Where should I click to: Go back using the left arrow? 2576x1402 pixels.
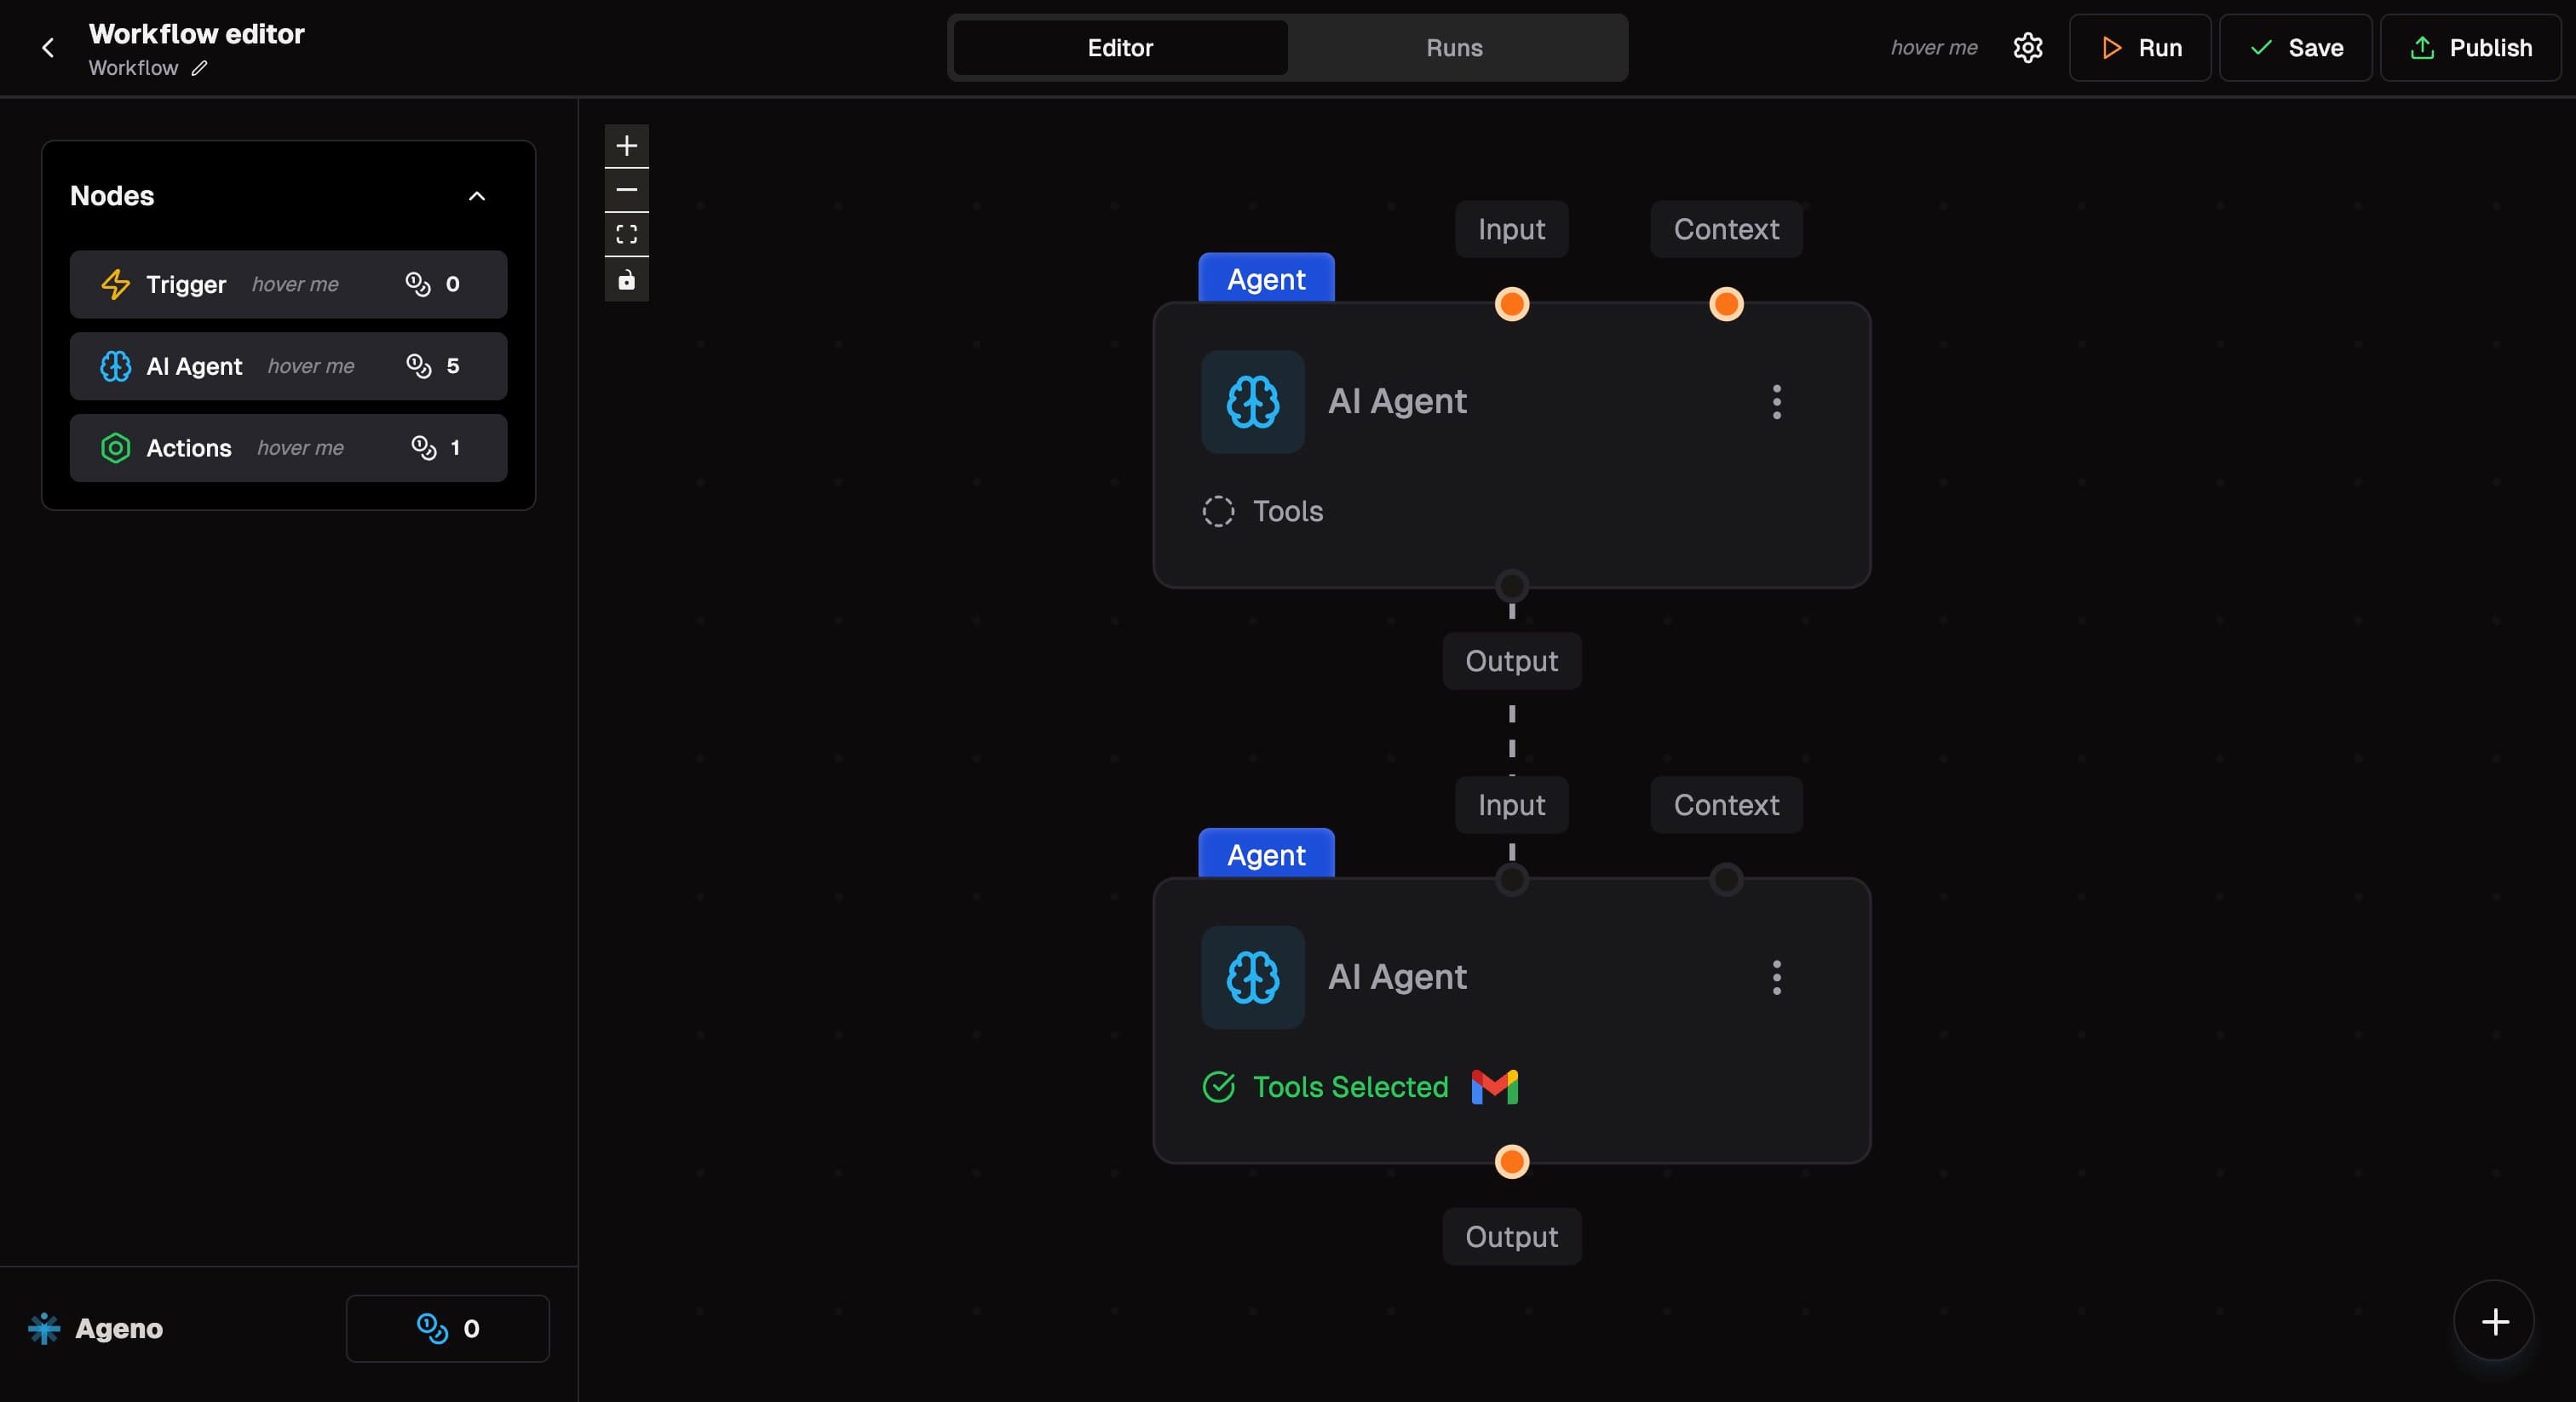point(47,47)
